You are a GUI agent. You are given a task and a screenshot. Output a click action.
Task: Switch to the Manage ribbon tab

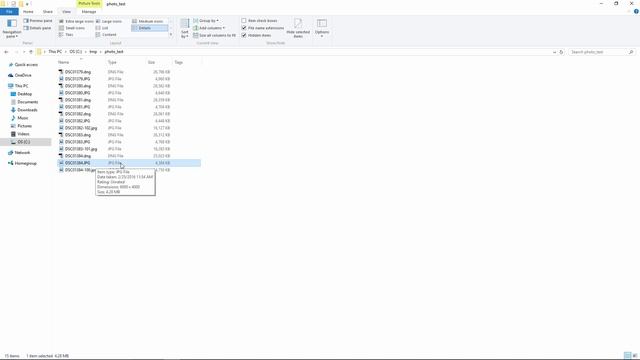click(89, 12)
